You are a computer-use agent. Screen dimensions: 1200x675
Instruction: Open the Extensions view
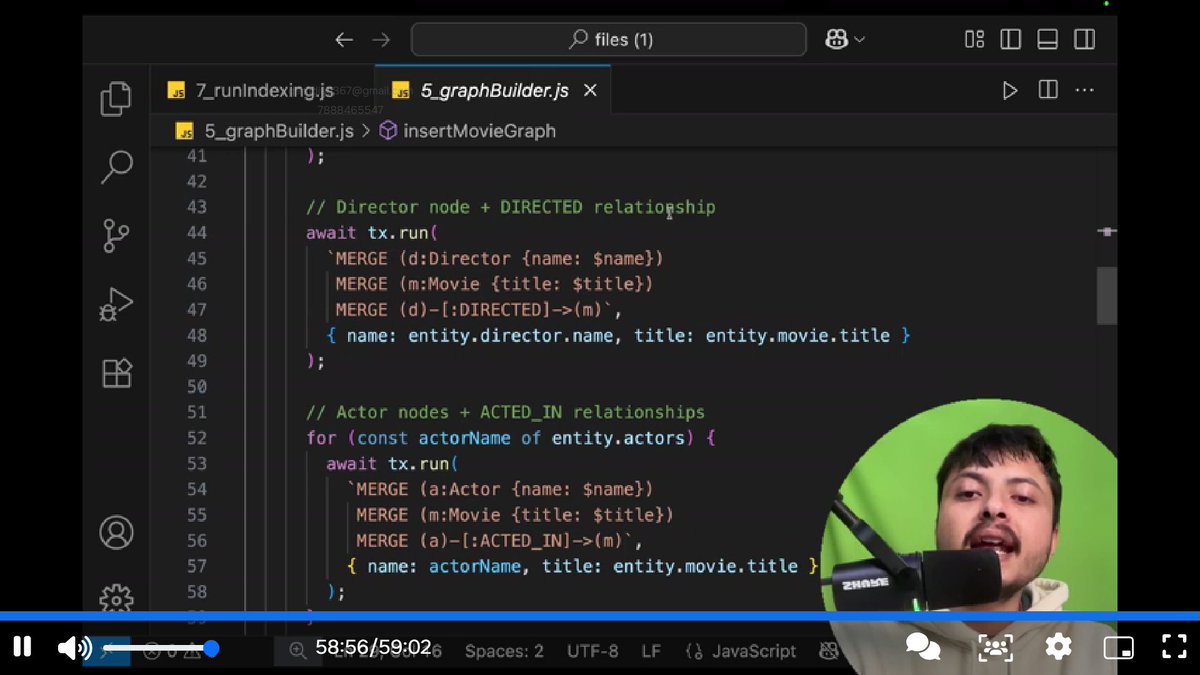(x=116, y=372)
